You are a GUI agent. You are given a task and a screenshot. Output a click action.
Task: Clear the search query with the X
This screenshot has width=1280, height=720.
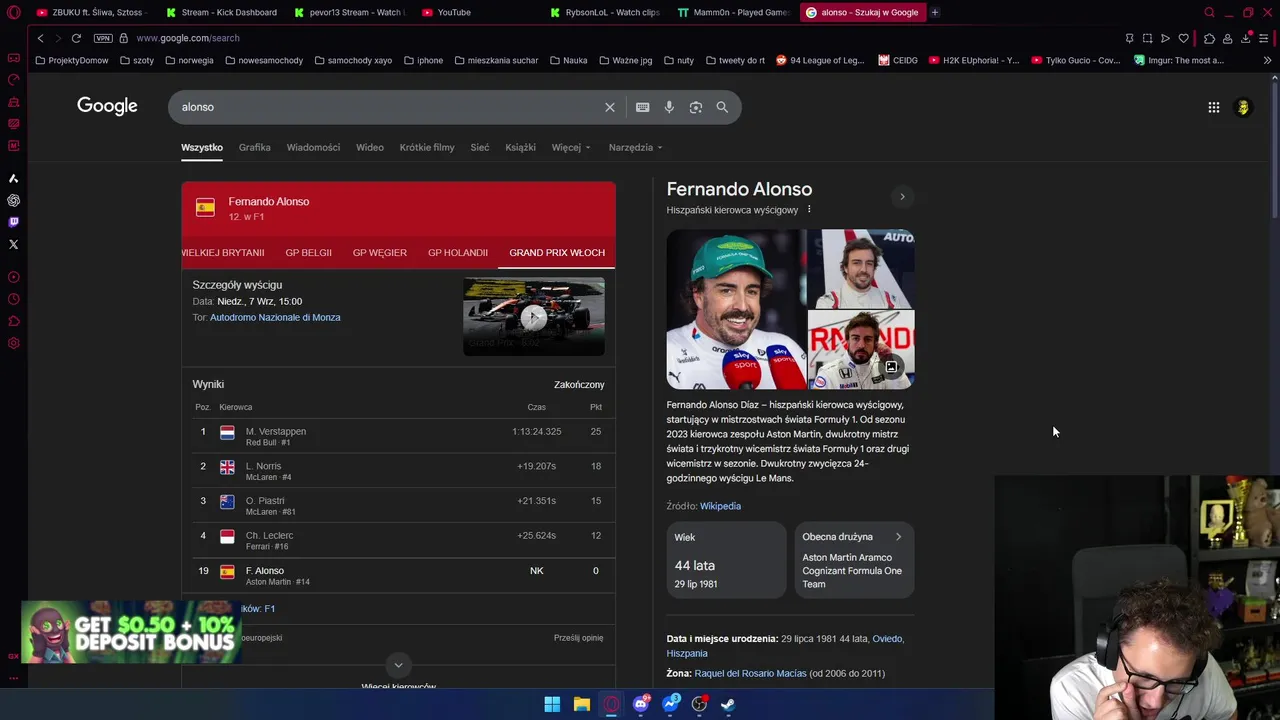pyautogui.click(x=610, y=107)
